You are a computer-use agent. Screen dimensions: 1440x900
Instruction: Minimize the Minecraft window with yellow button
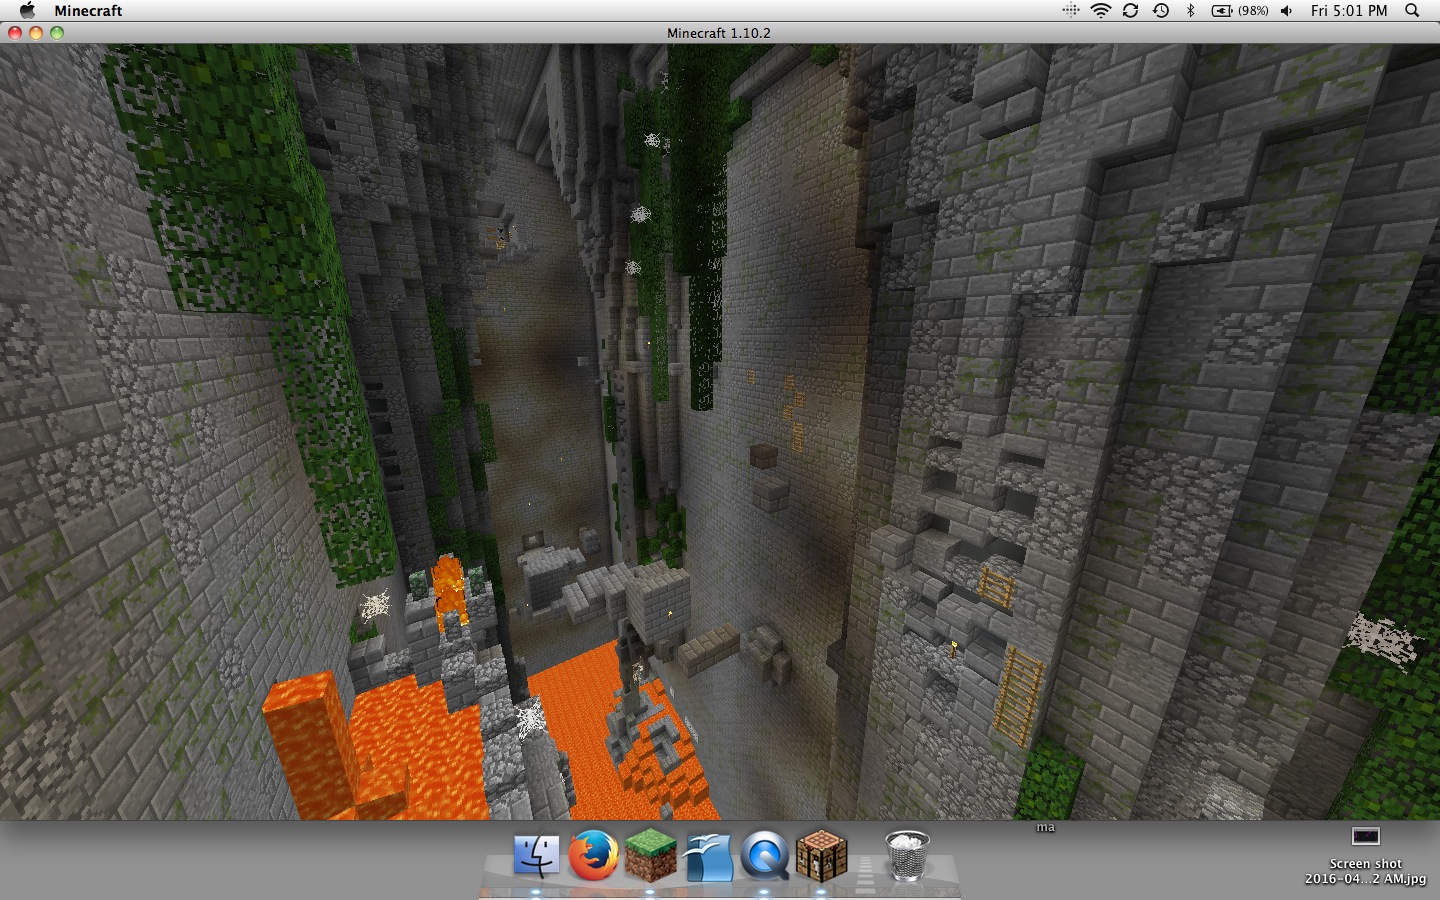(x=36, y=33)
